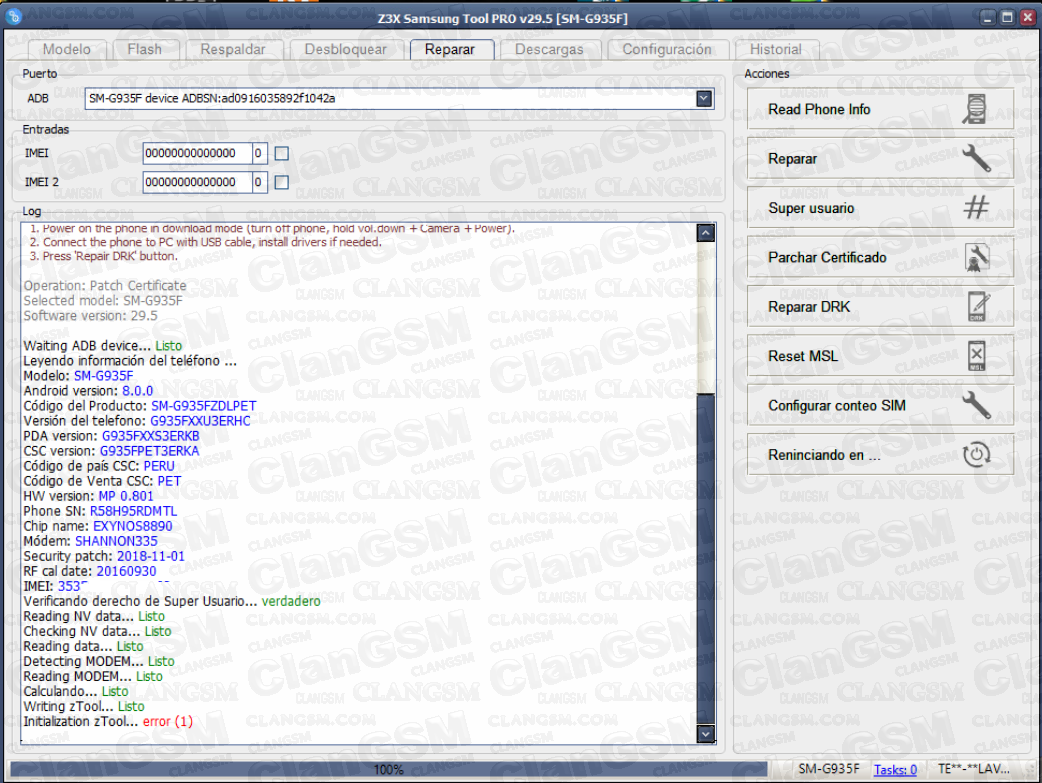The width and height of the screenshot is (1042, 783).
Task: Click the RF cal date value 20160930
Action: pyautogui.click(x=126, y=571)
